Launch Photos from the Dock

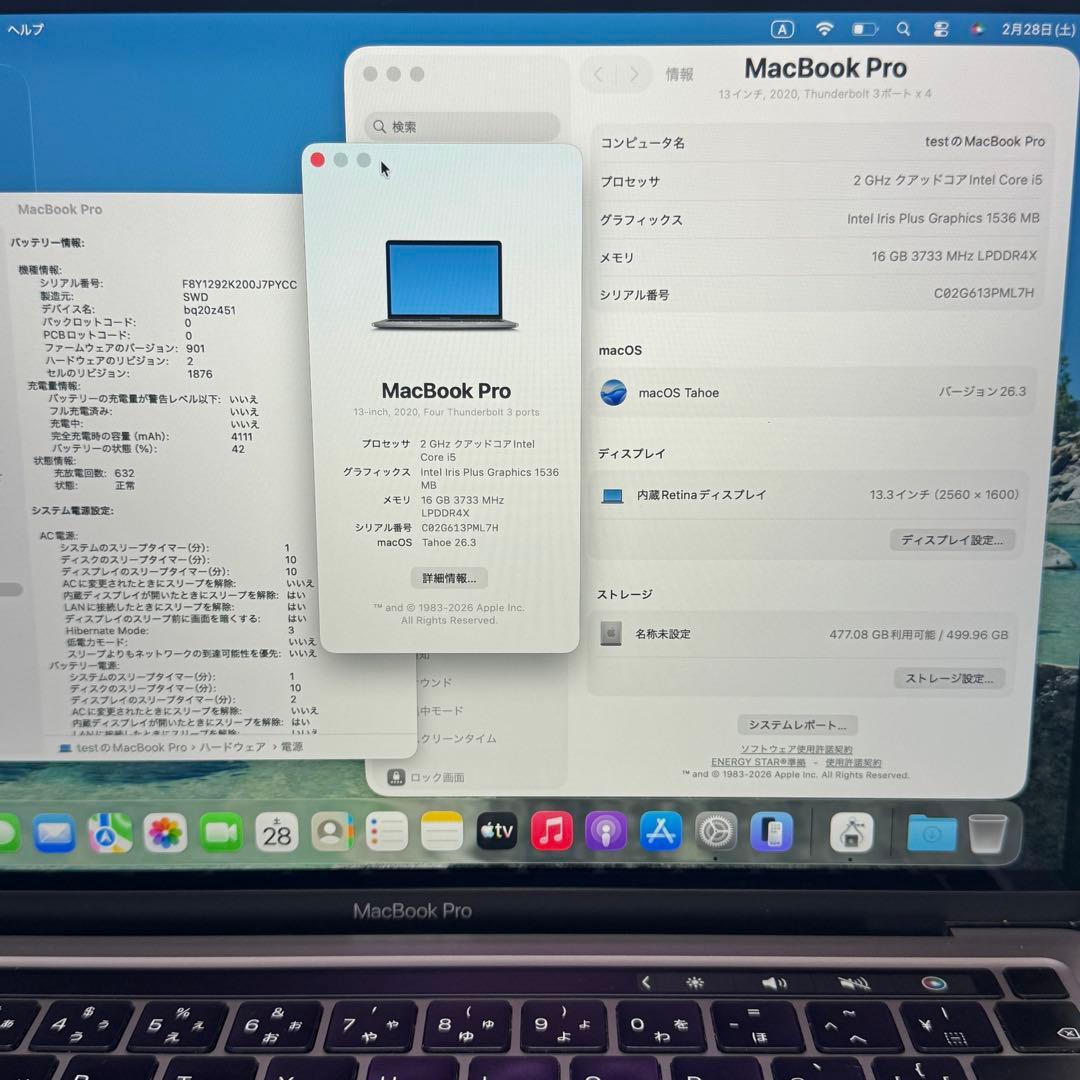click(x=165, y=833)
